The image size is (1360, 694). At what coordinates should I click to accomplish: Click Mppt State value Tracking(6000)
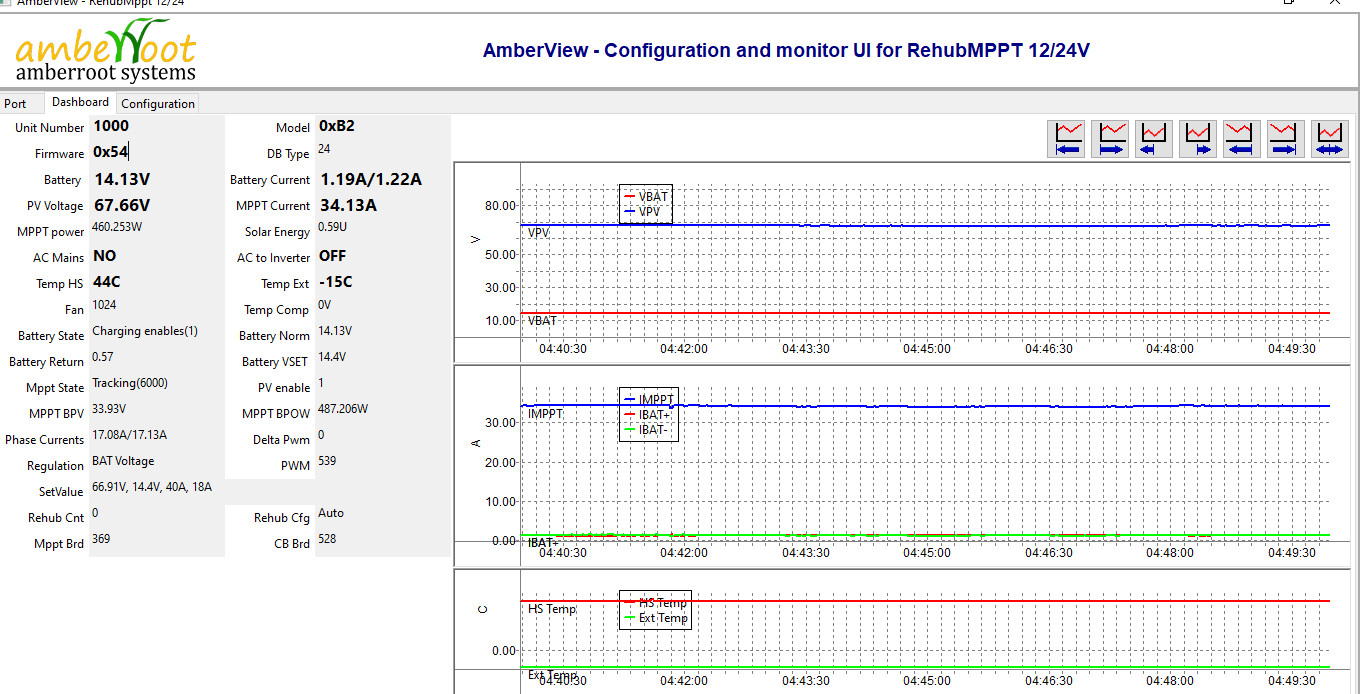tap(130, 383)
